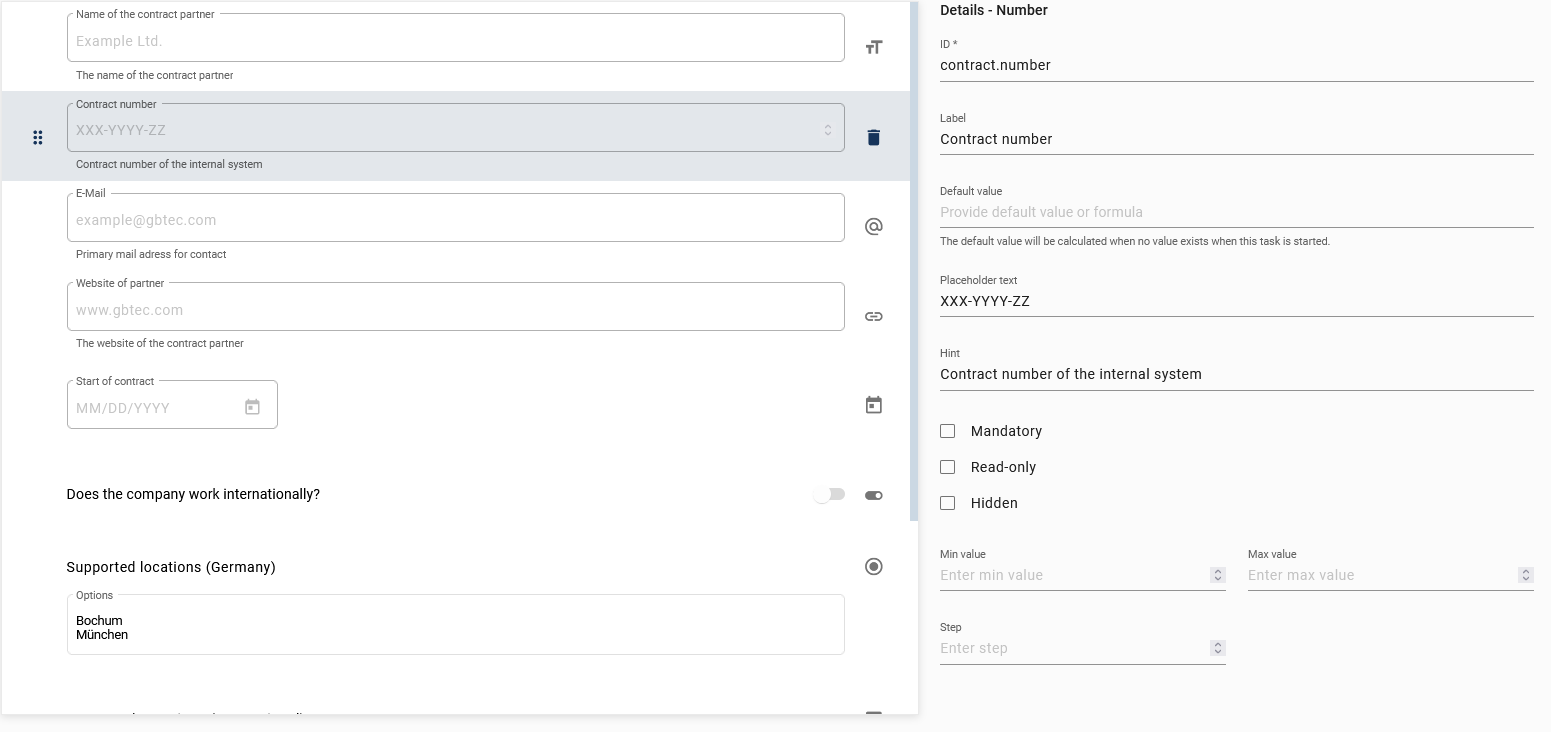Click the calendar icon at right of Start of contract row
The width and height of the screenshot is (1551, 732).
point(873,405)
